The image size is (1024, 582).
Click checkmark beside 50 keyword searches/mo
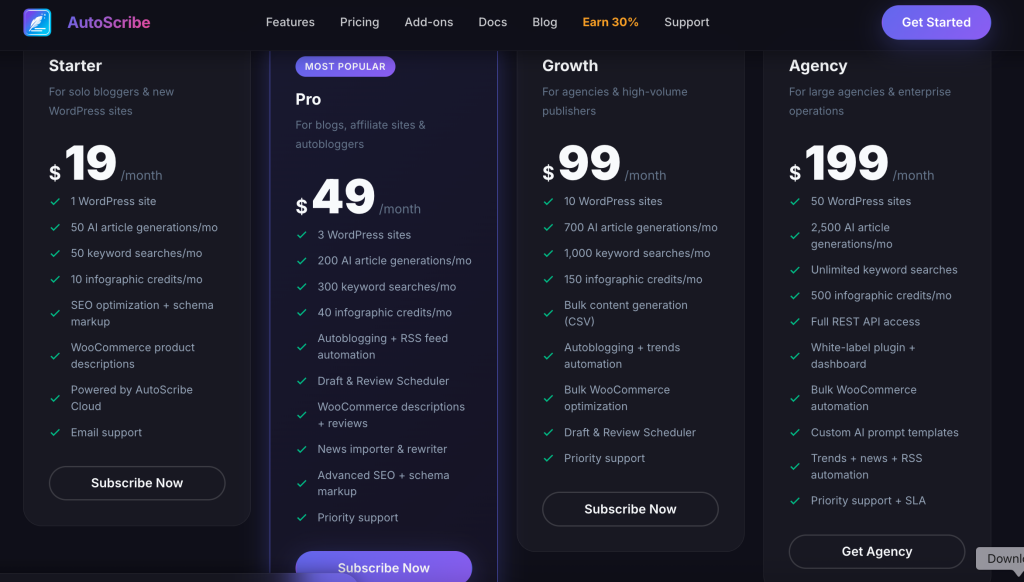pyautogui.click(x=55, y=253)
